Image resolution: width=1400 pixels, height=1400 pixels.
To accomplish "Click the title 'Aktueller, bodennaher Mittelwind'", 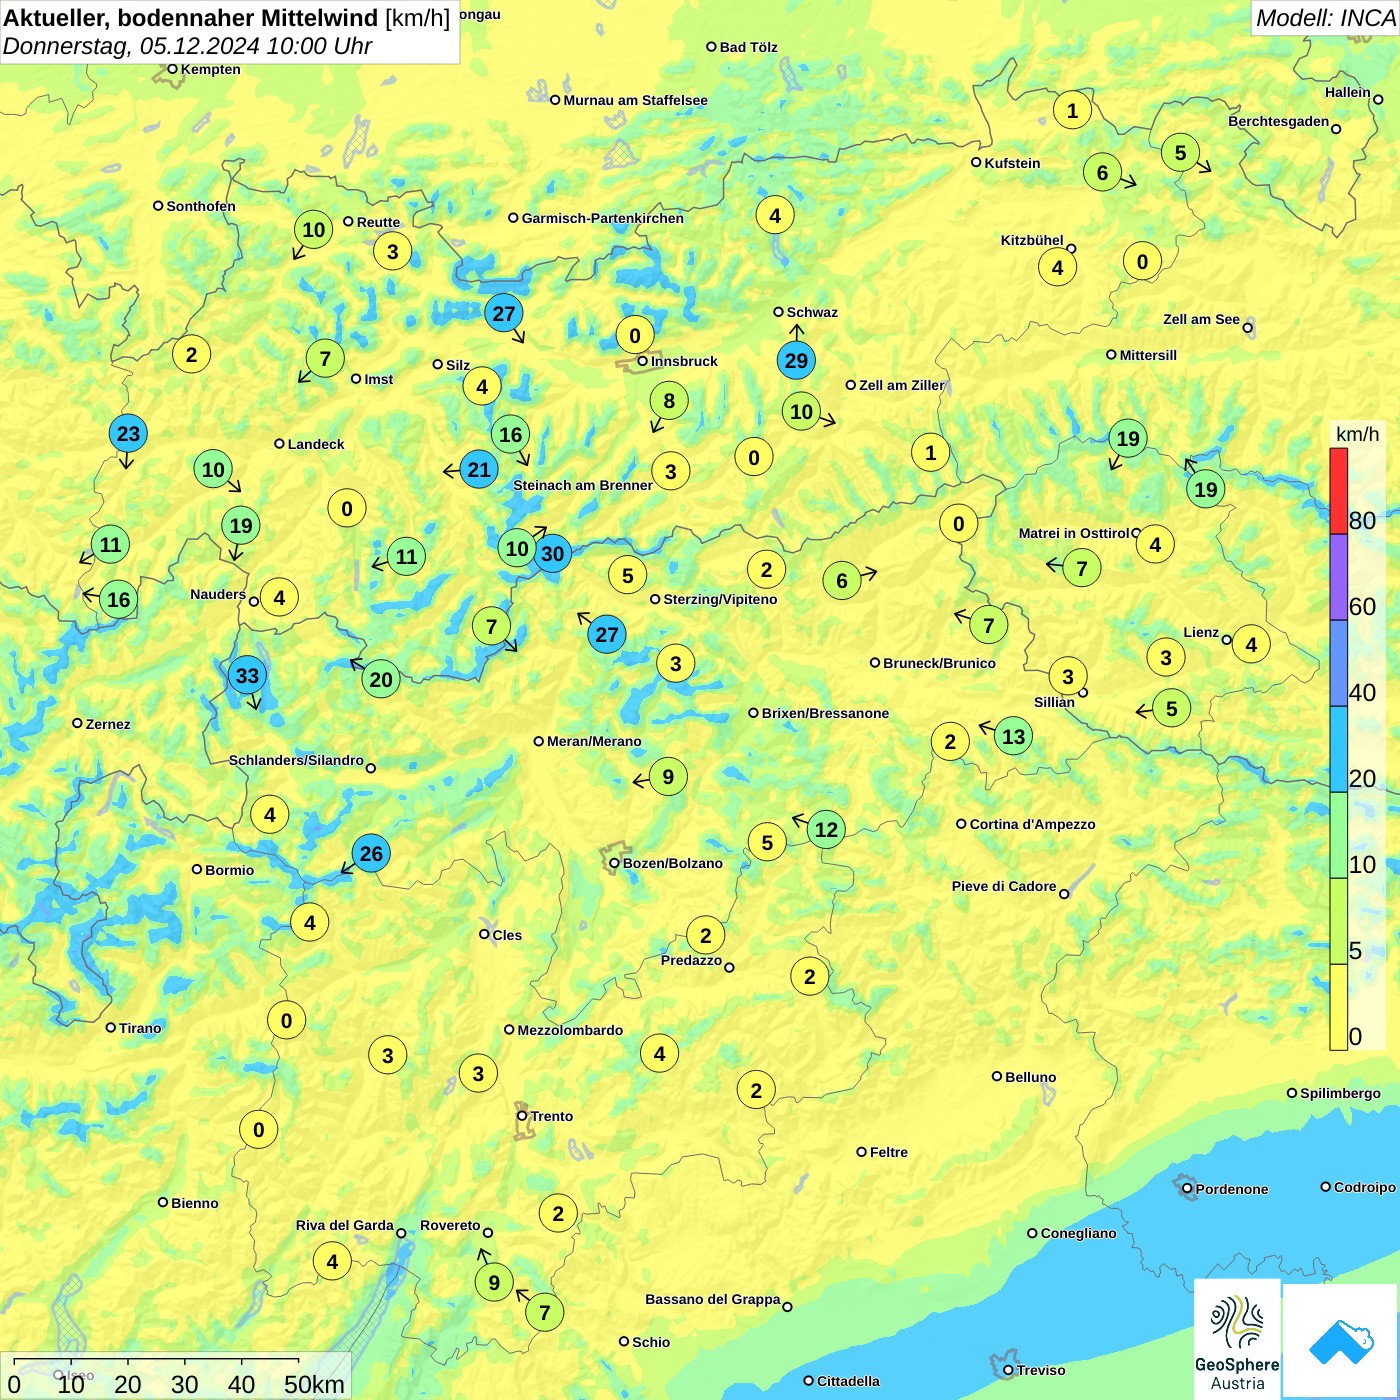I will click(x=191, y=18).
